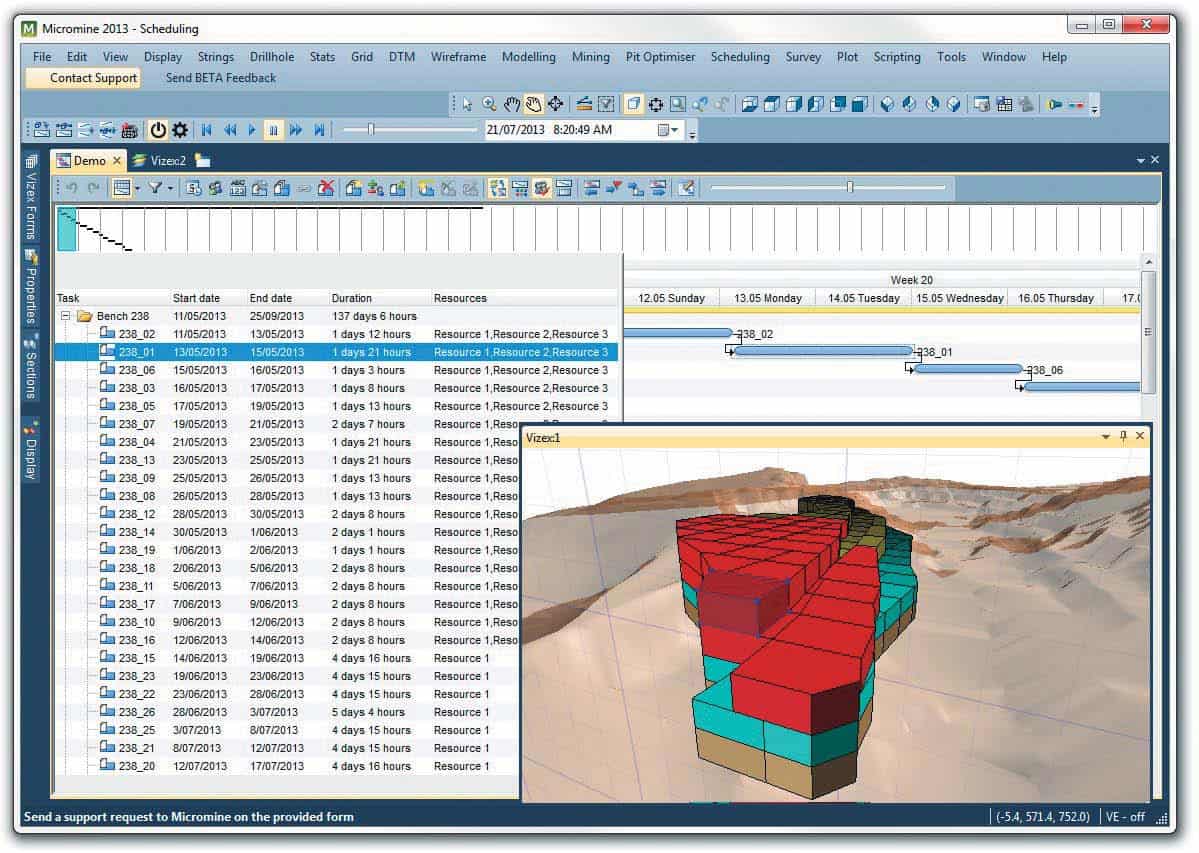Click the power icon in playback toolbar
The width and height of the screenshot is (1199, 853).
pyautogui.click(x=160, y=129)
